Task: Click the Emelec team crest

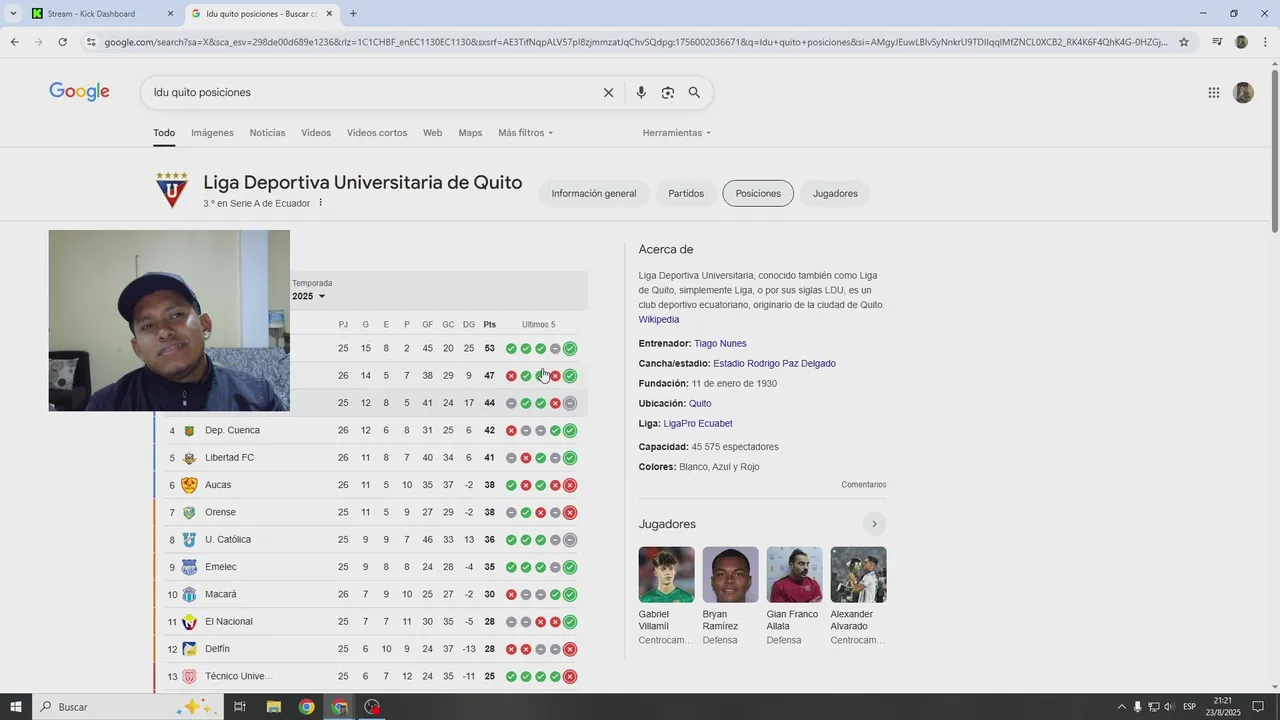Action: pos(189,567)
